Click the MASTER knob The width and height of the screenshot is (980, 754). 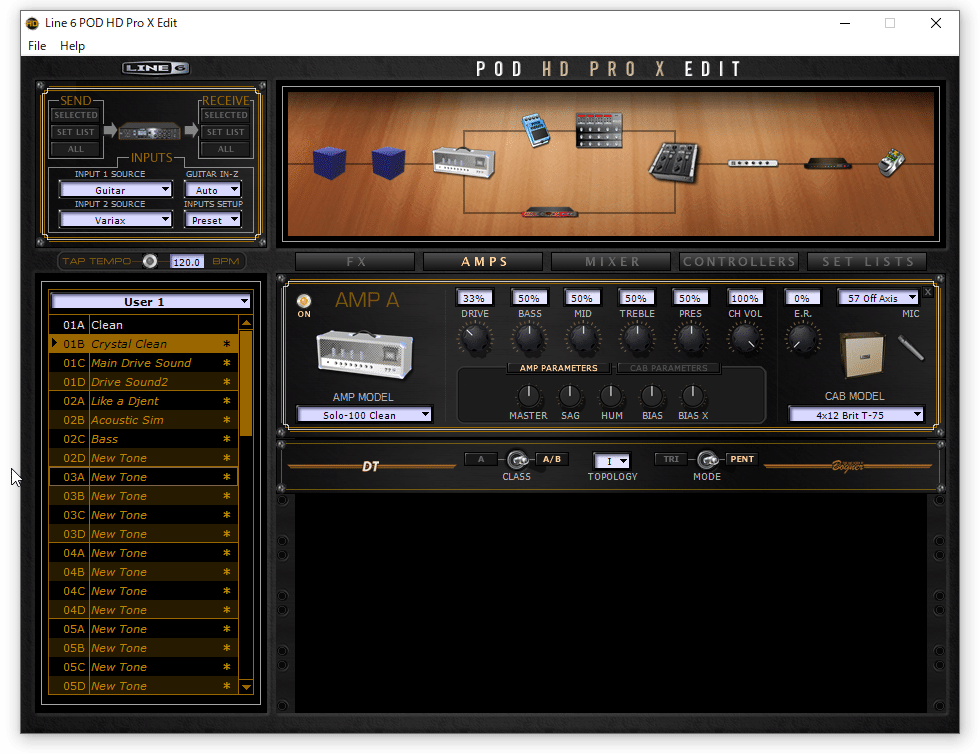pos(528,395)
